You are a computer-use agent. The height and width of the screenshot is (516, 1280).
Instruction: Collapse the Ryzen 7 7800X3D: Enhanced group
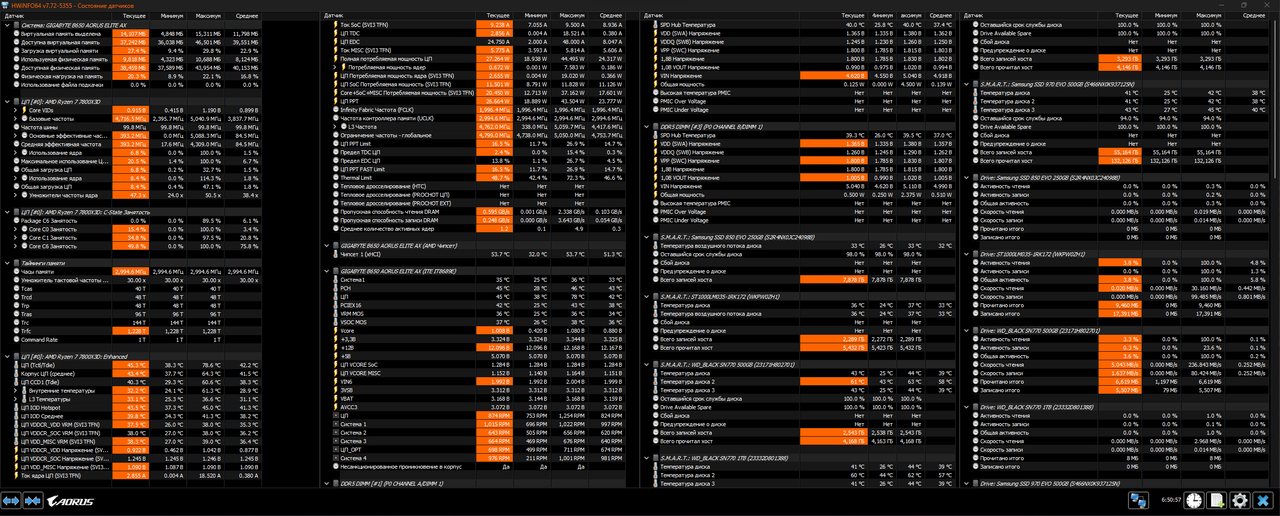[x=7, y=356]
